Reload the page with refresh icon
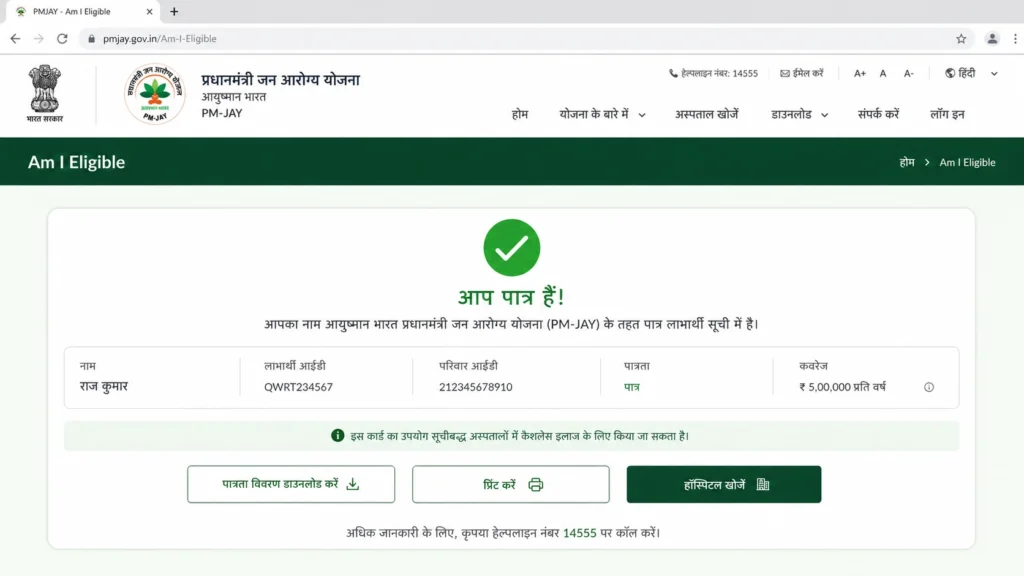Image resolution: width=1024 pixels, height=576 pixels. (62, 39)
